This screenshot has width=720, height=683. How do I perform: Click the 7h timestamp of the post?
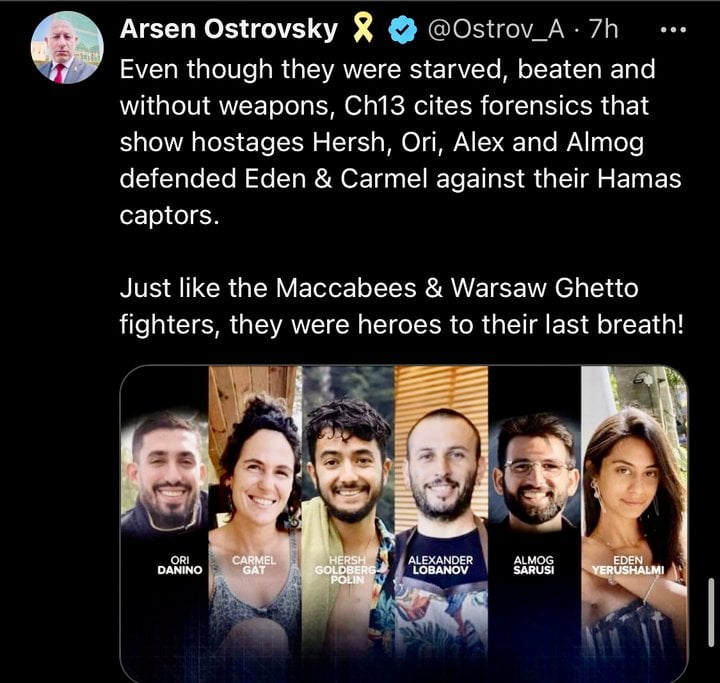pos(604,29)
